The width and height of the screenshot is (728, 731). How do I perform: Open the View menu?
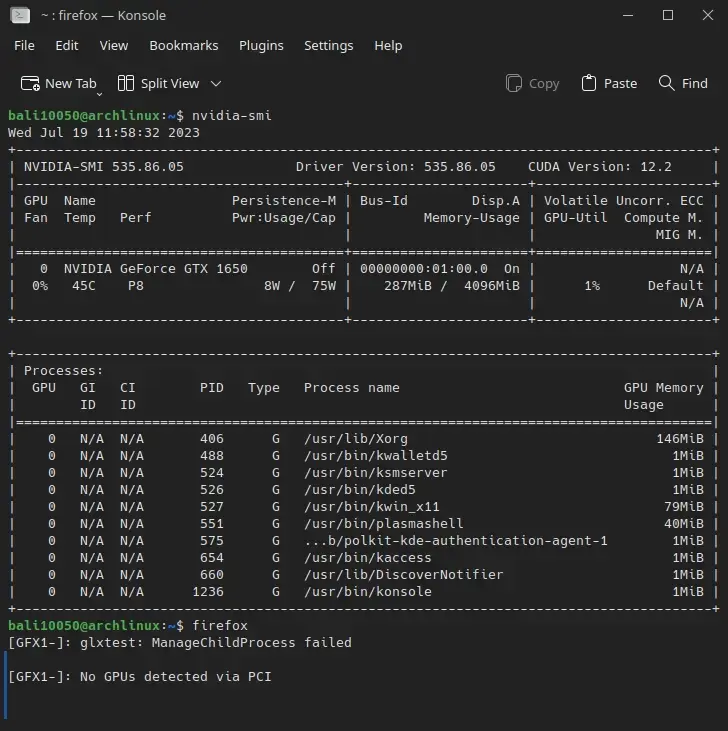click(114, 46)
